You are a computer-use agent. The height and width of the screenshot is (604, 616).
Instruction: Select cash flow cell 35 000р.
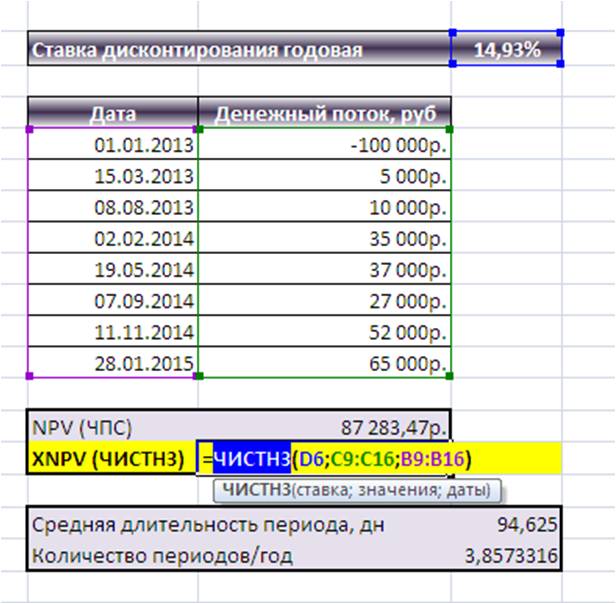[x=325, y=238]
